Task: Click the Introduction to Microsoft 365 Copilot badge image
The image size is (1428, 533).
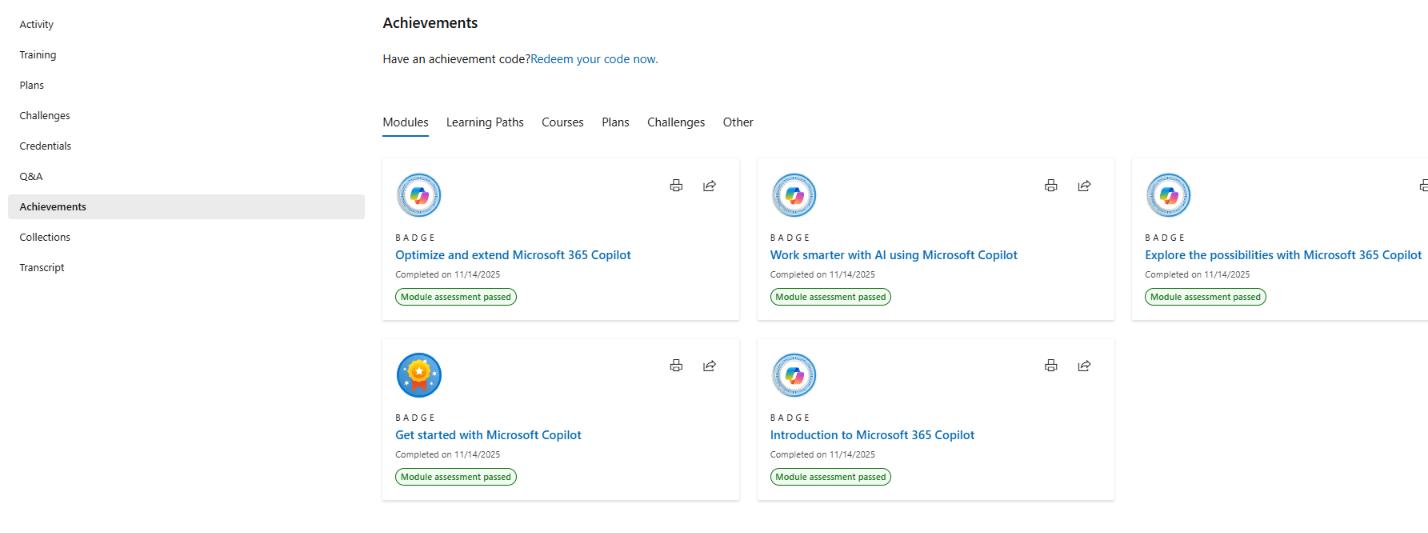Action: (x=794, y=375)
